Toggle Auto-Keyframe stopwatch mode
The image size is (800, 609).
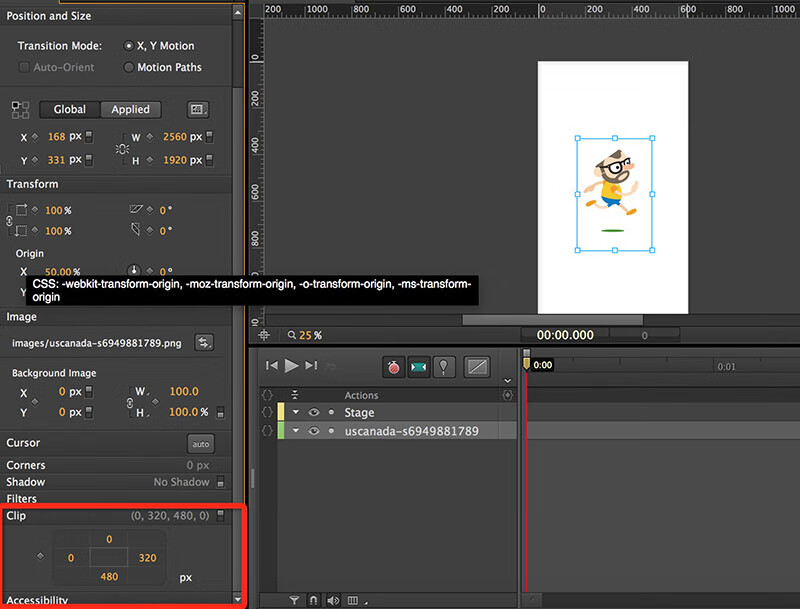[393, 367]
